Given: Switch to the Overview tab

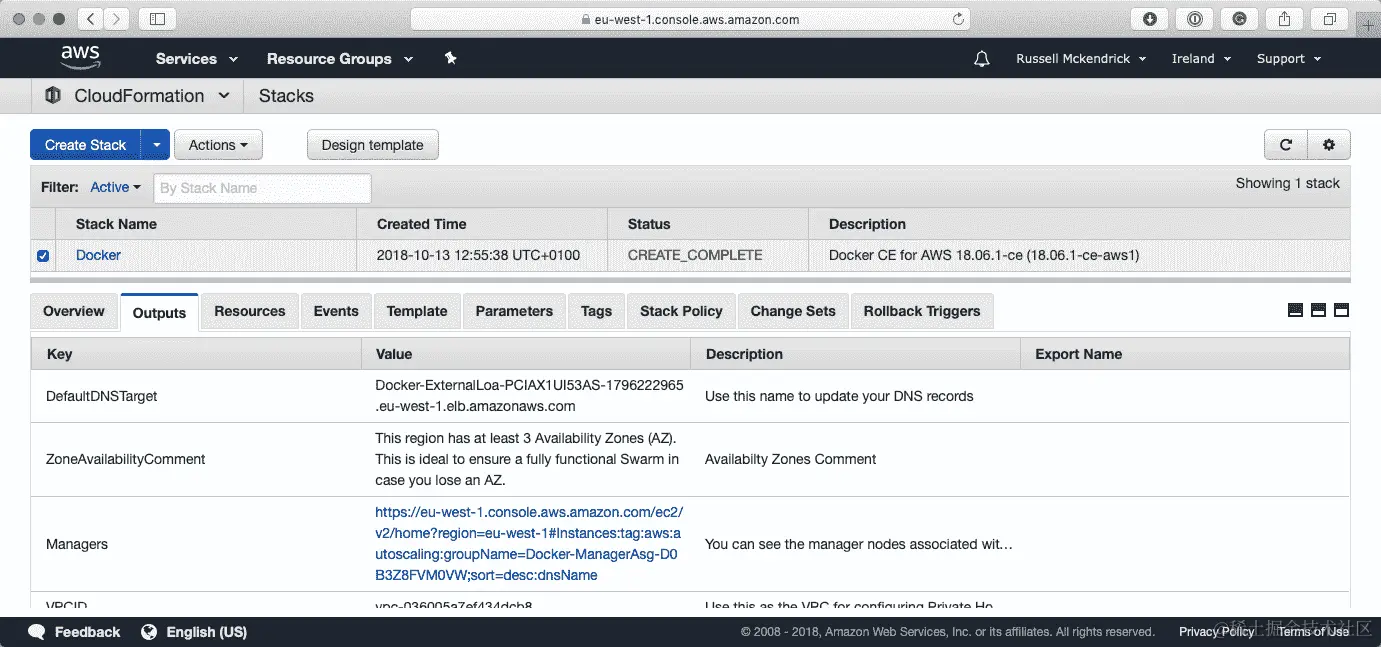Looking at the screenshot, I should click(x=74, y=311).
